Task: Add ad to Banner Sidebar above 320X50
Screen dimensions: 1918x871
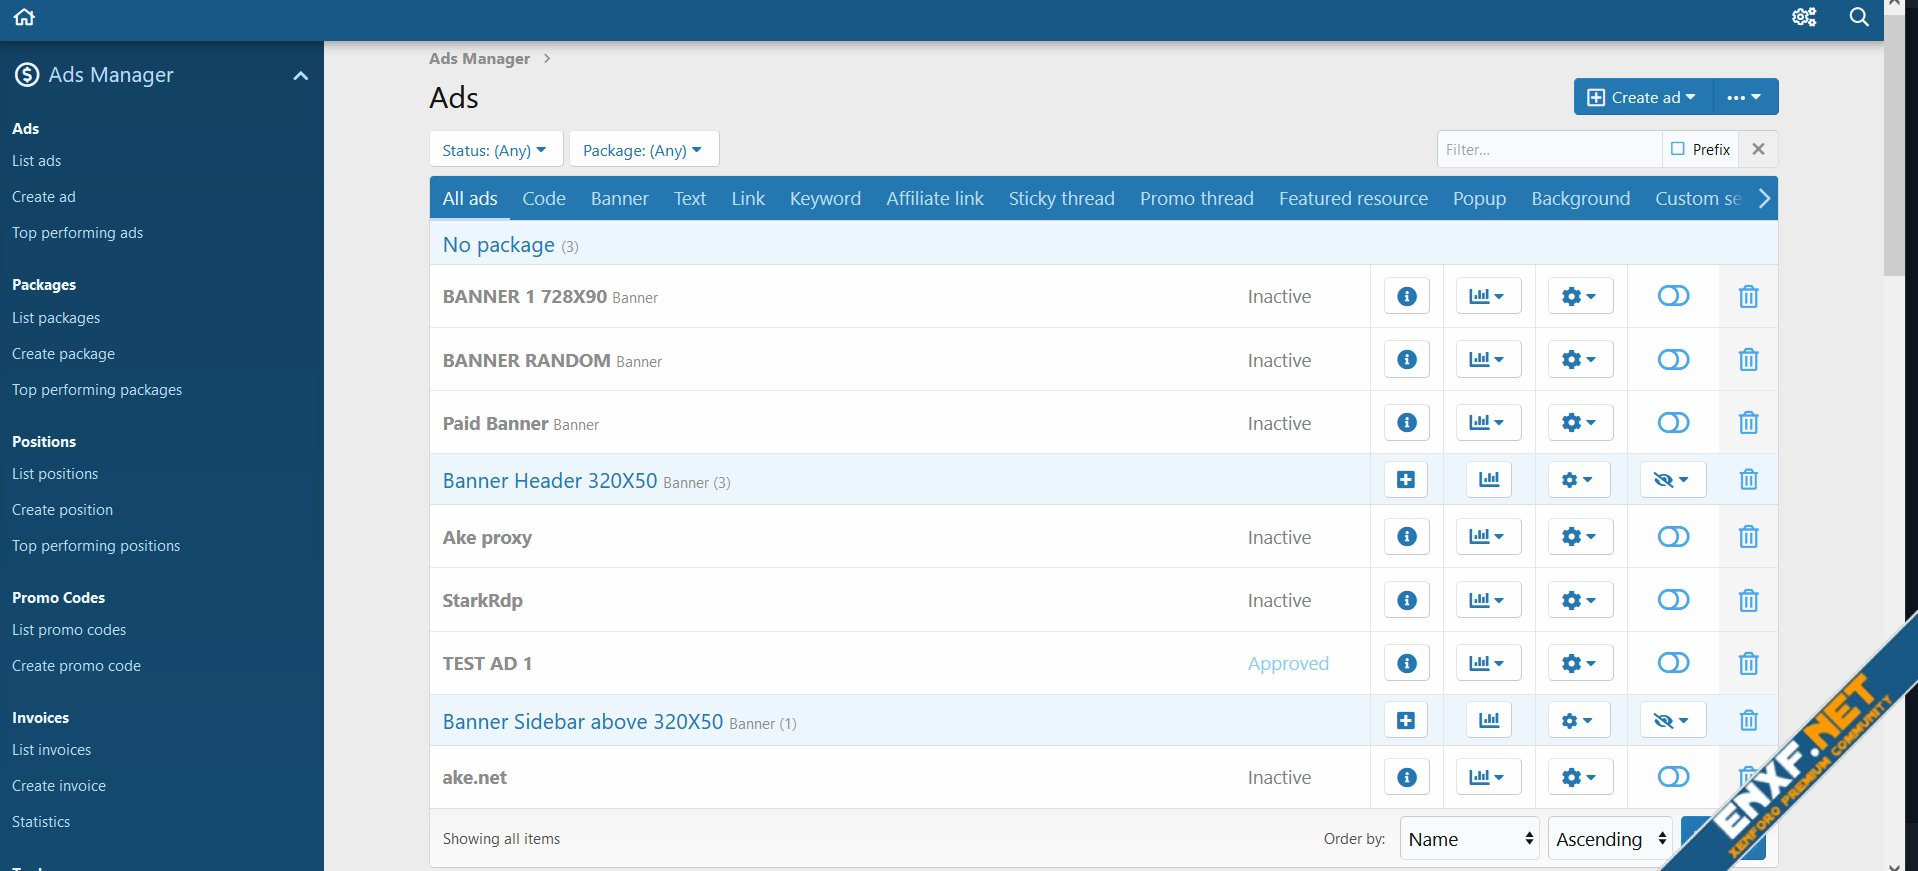Action: 1405,720
